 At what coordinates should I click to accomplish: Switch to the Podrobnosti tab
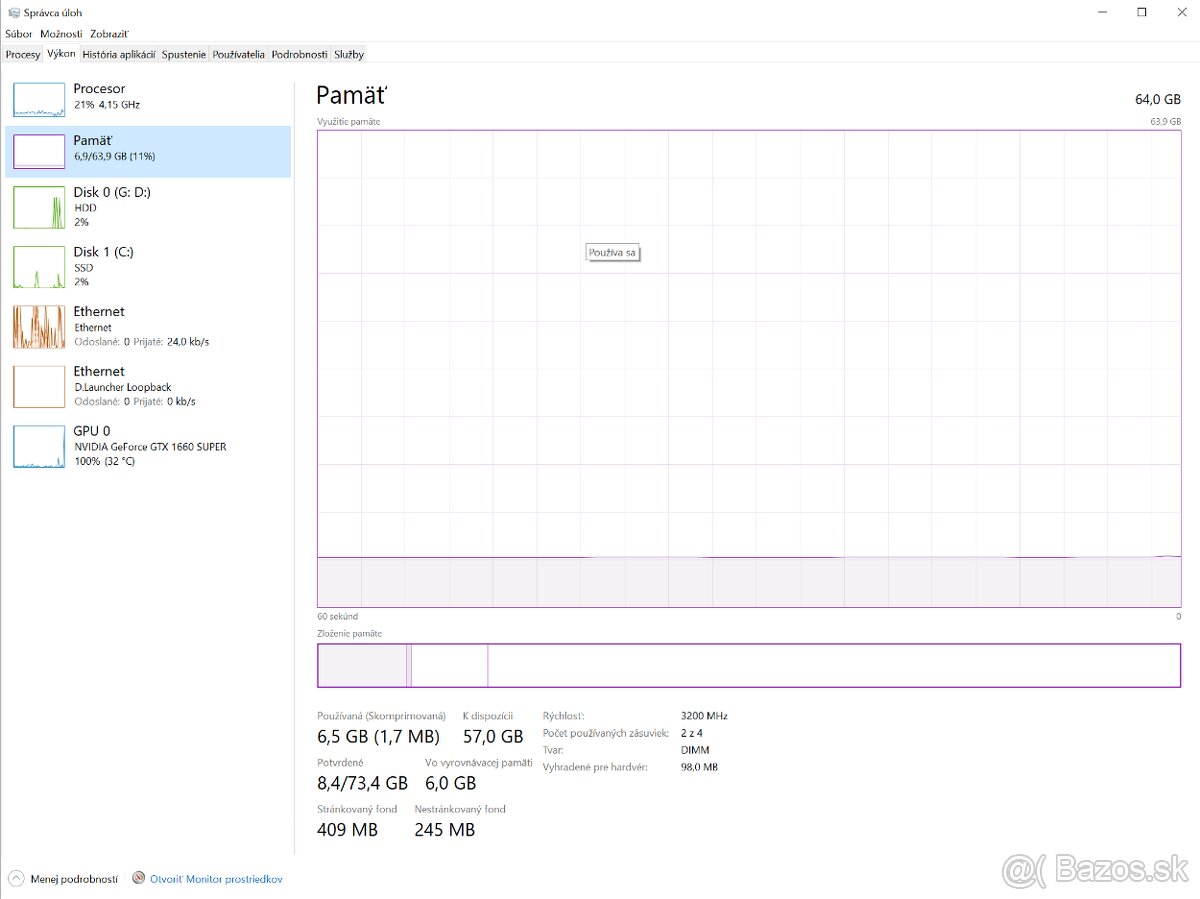click(x=299, y=54)
